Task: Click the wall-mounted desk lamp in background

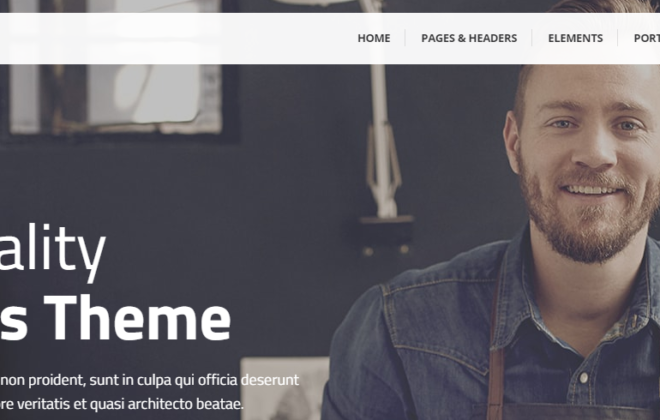Action: (382, 139)
